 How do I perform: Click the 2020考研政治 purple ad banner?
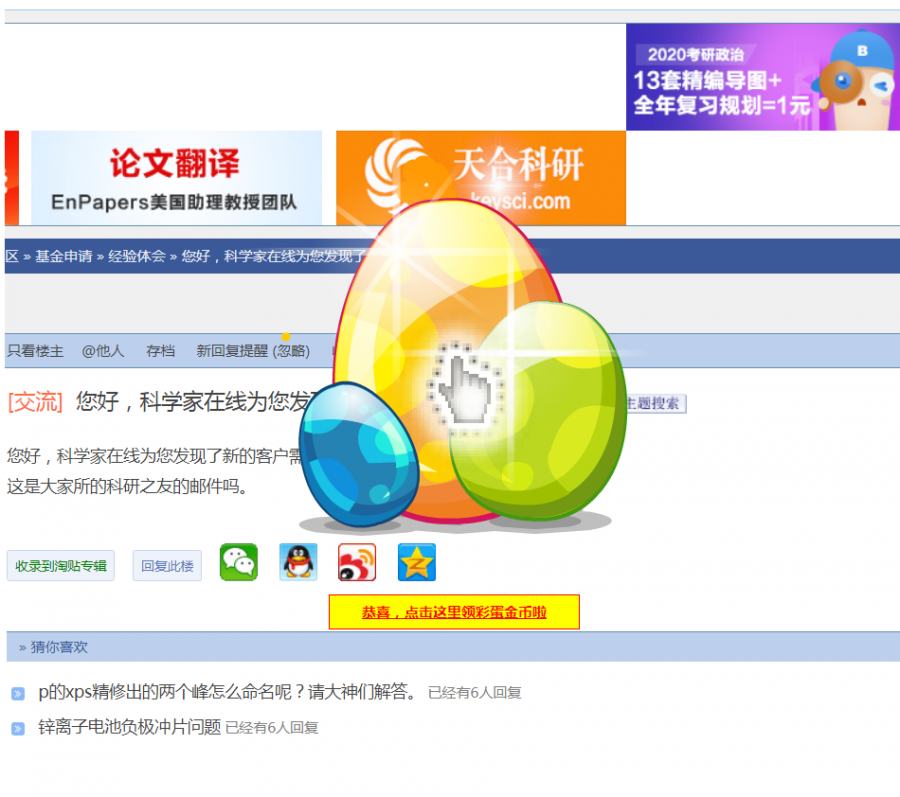[763, 77]
